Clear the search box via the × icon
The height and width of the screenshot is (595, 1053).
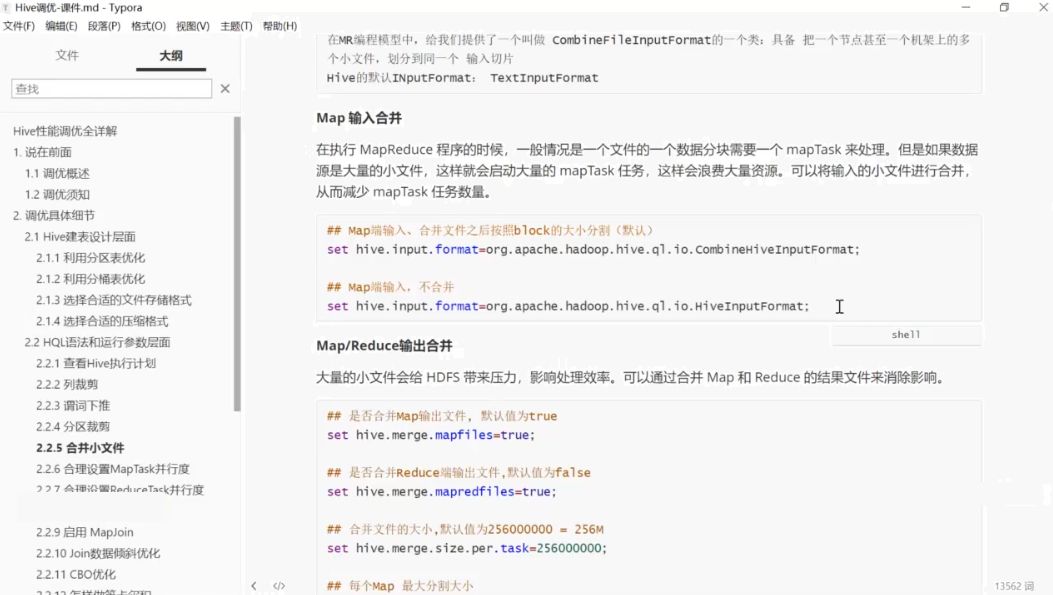point(225,88)
